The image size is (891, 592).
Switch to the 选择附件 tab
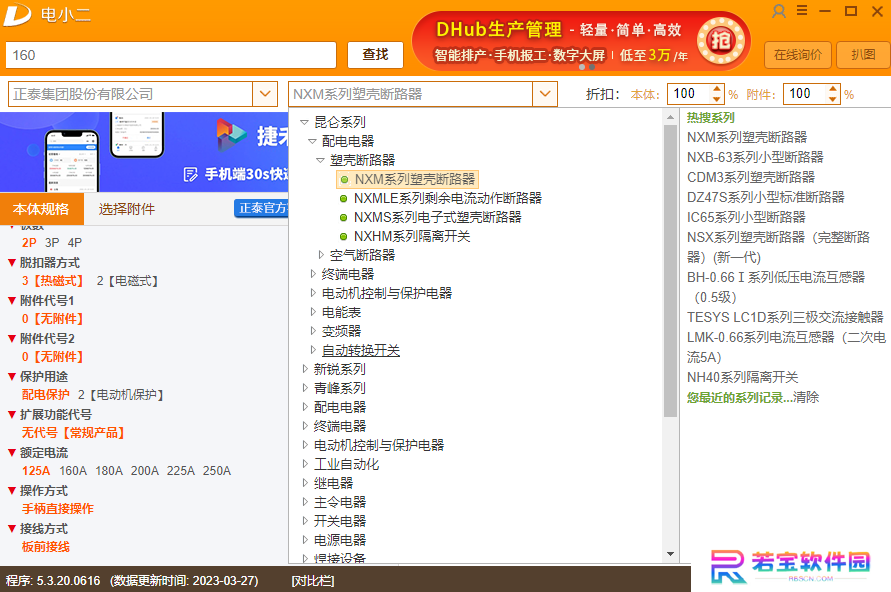tap(126, 209)
